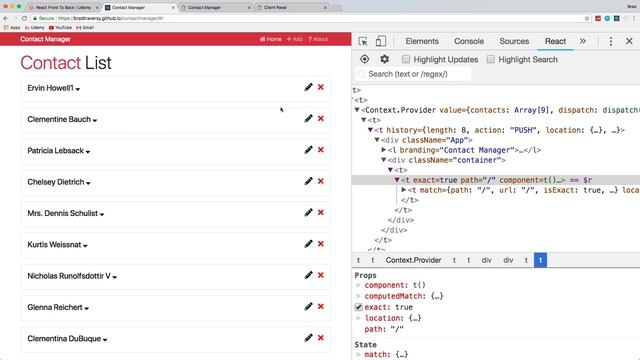Show more DevTools tabs chevron
The image size is (640, 360).
click(583, 41)
